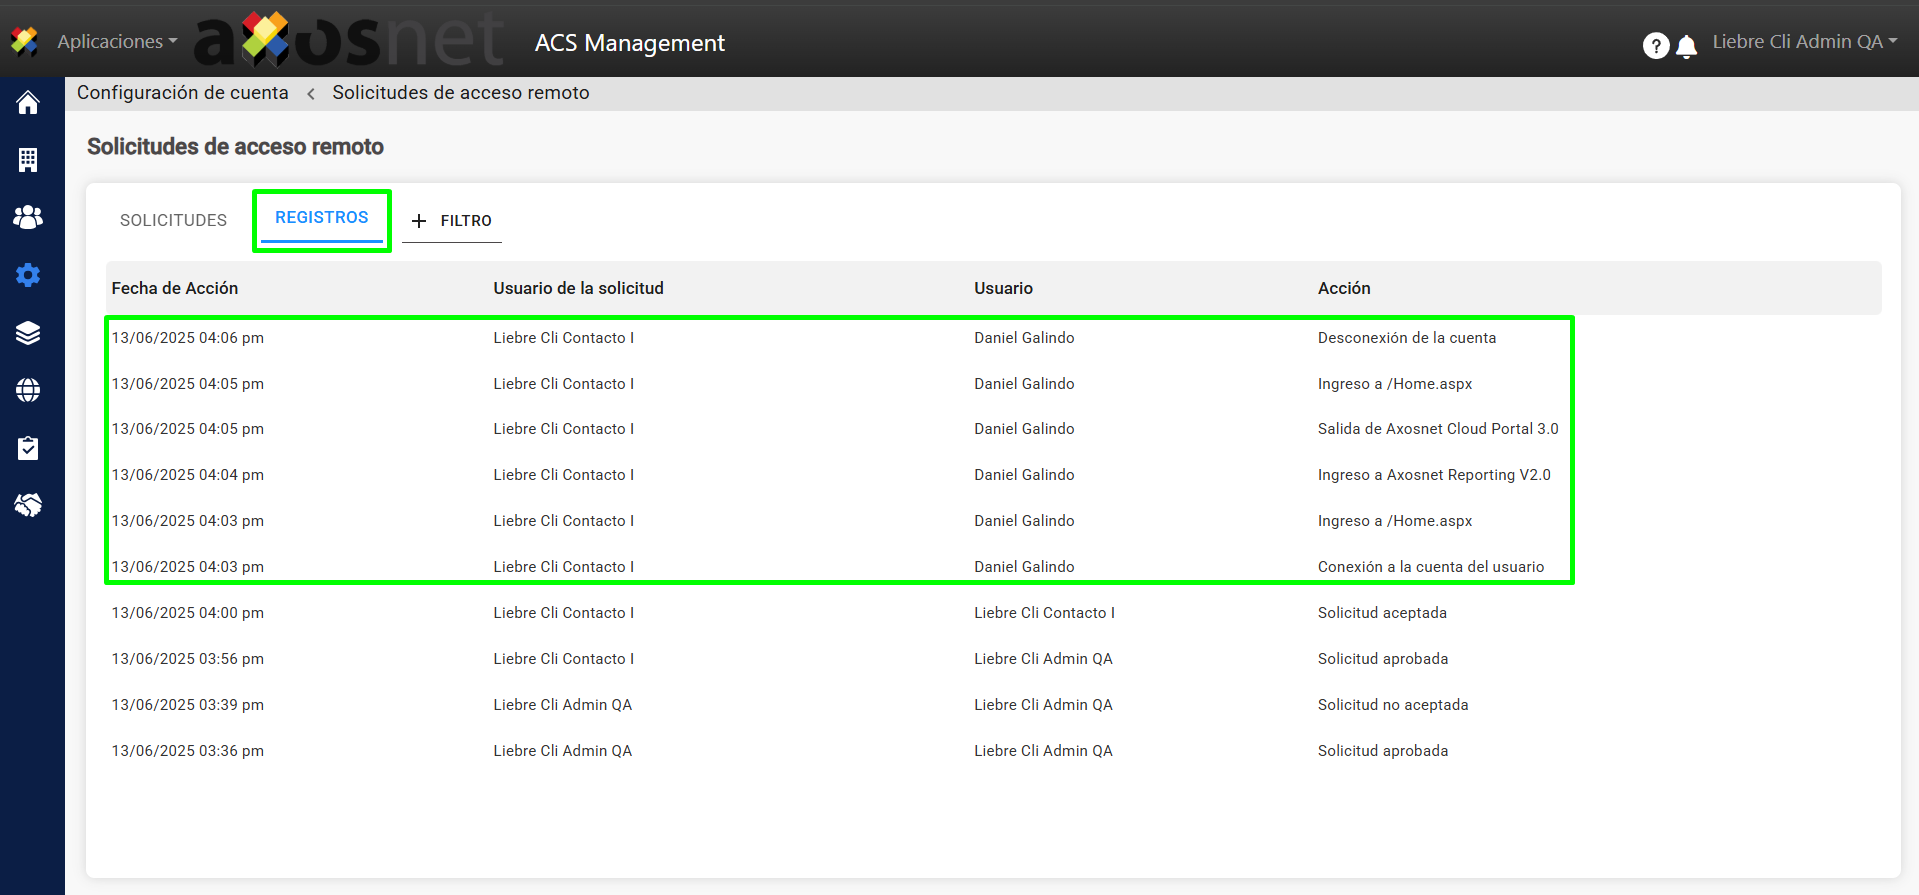
Task: Open the notifications bell icon
Action: click(x=1686, y=46)
